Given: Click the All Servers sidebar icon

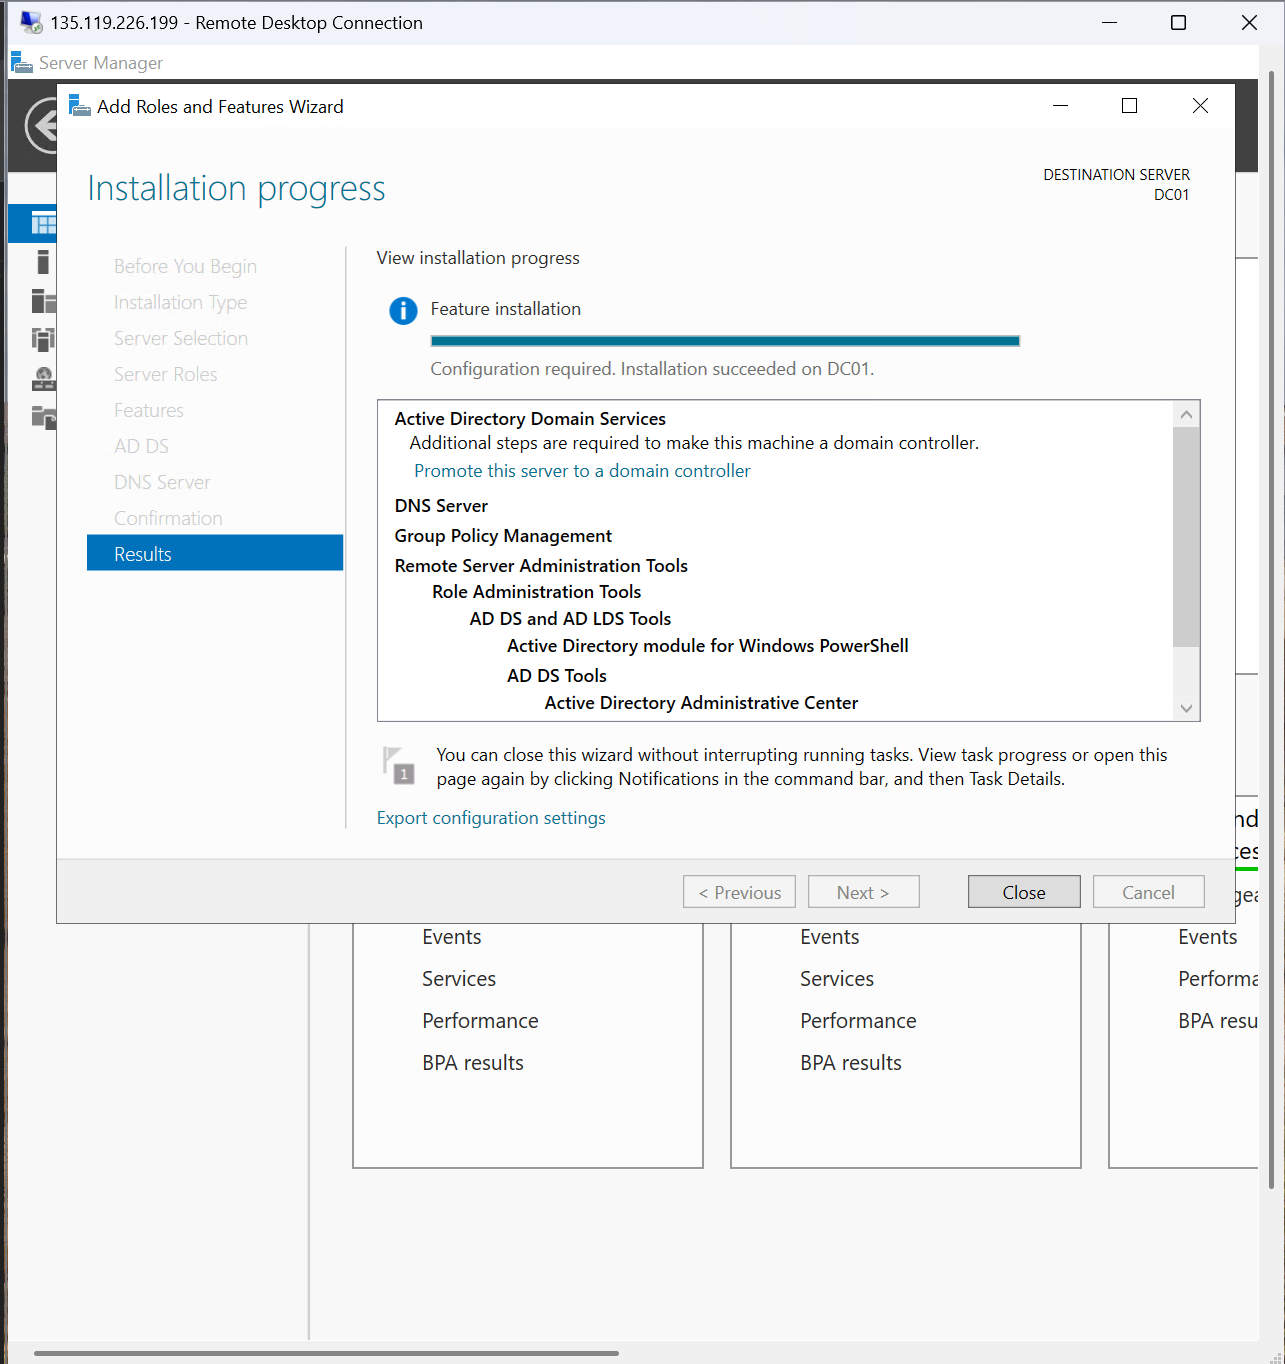Looking at the screenshot, I should tap(42, 300).
